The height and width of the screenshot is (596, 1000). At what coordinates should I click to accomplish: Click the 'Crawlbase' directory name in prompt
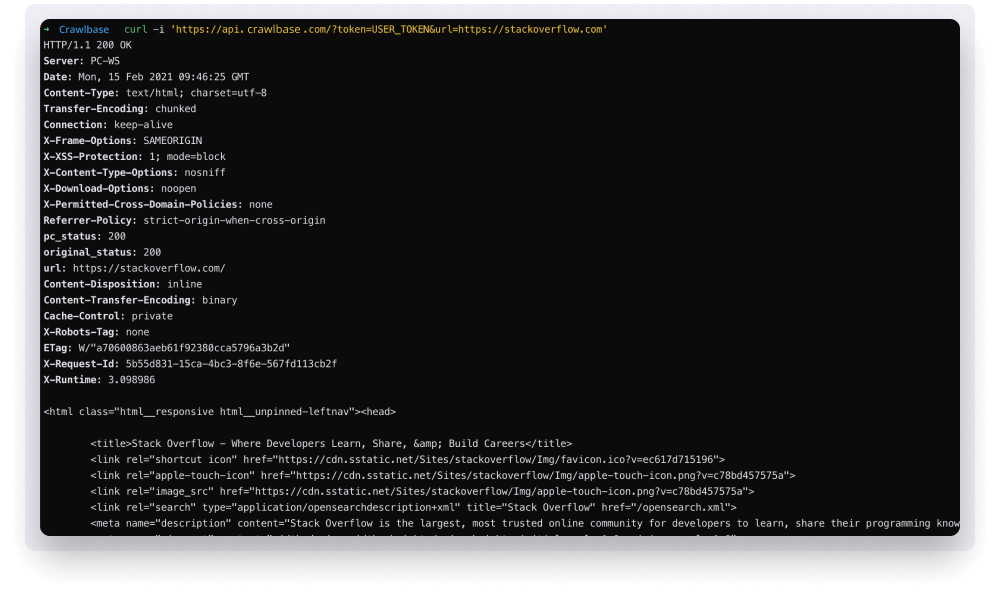click(x=84, y=29)
